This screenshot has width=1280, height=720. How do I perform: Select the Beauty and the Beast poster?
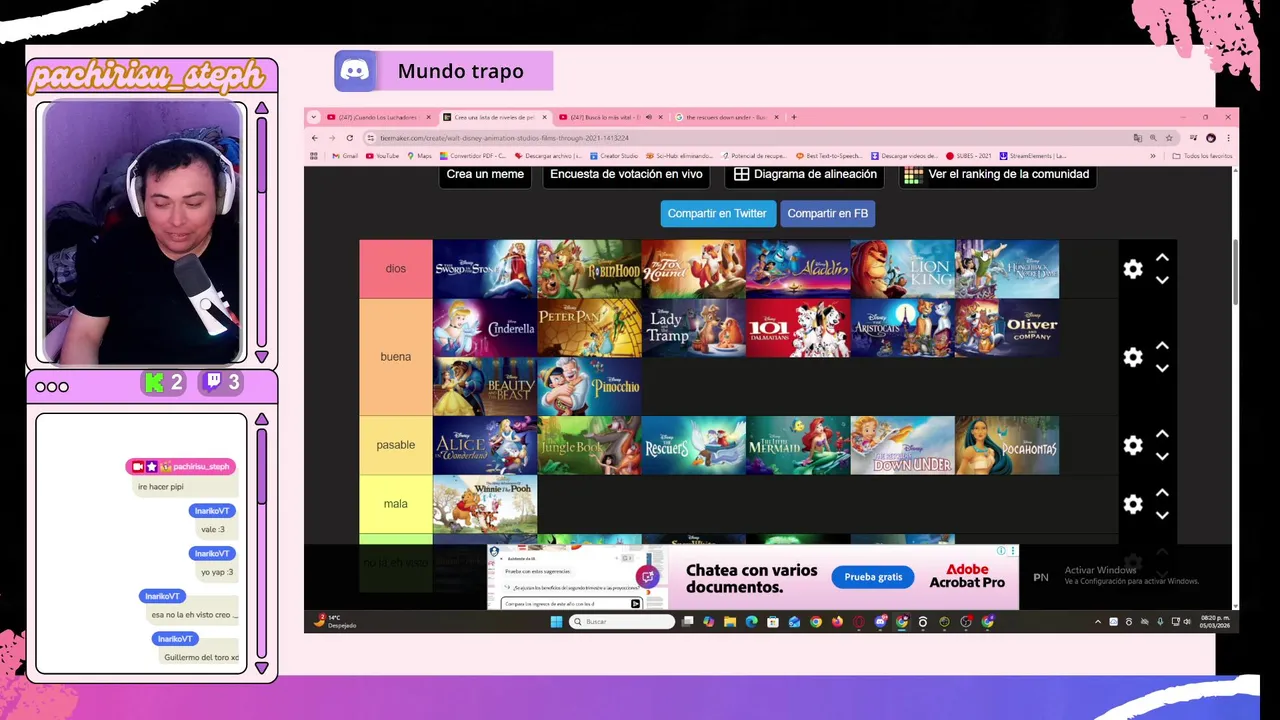[485, 386]
